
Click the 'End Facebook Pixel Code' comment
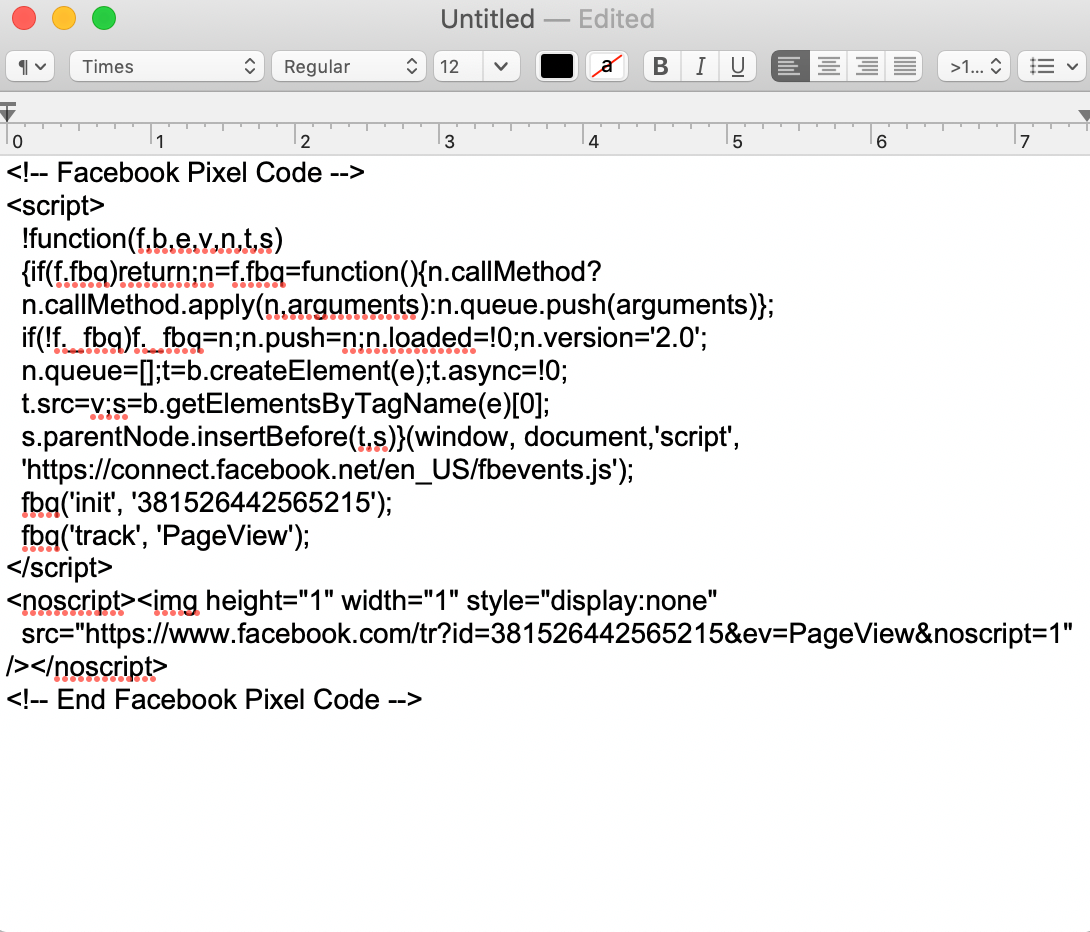pos(214,699)
